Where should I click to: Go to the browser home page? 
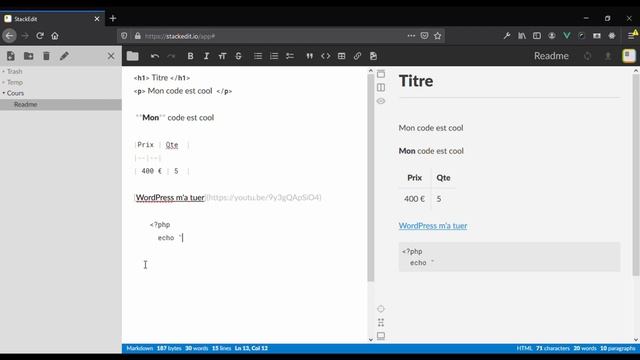coord(55,36)
